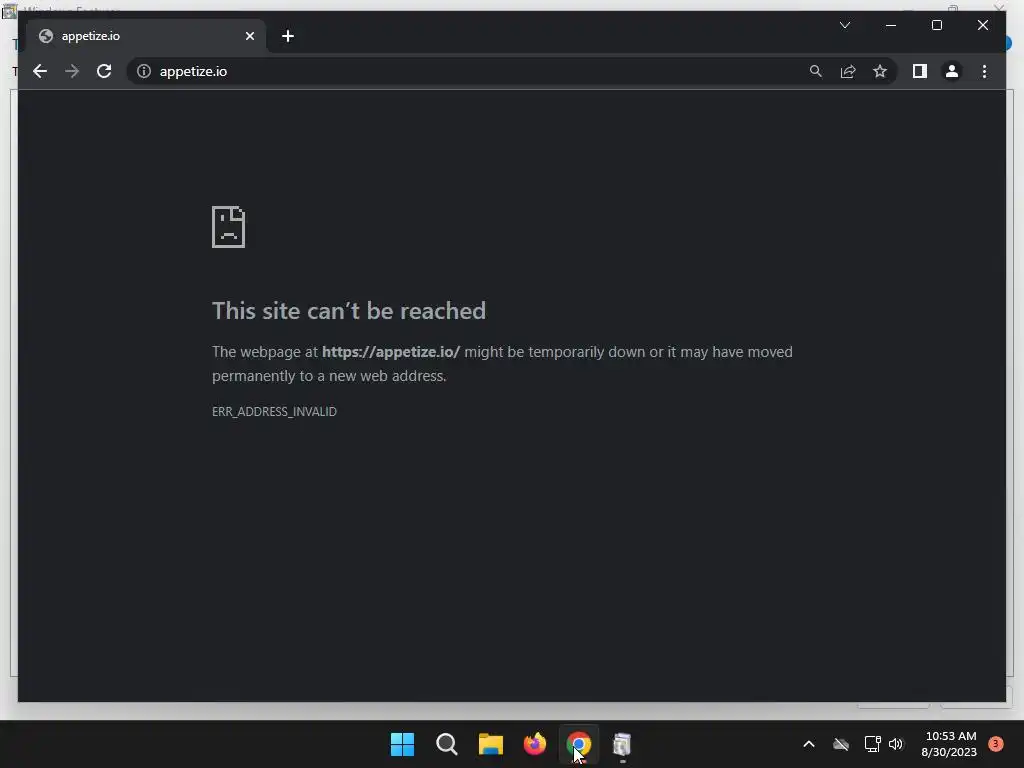Open Windows taskbar search
Image resolution: width=1024 pixels, height=768 pixels.
click(x=447, y=744)
